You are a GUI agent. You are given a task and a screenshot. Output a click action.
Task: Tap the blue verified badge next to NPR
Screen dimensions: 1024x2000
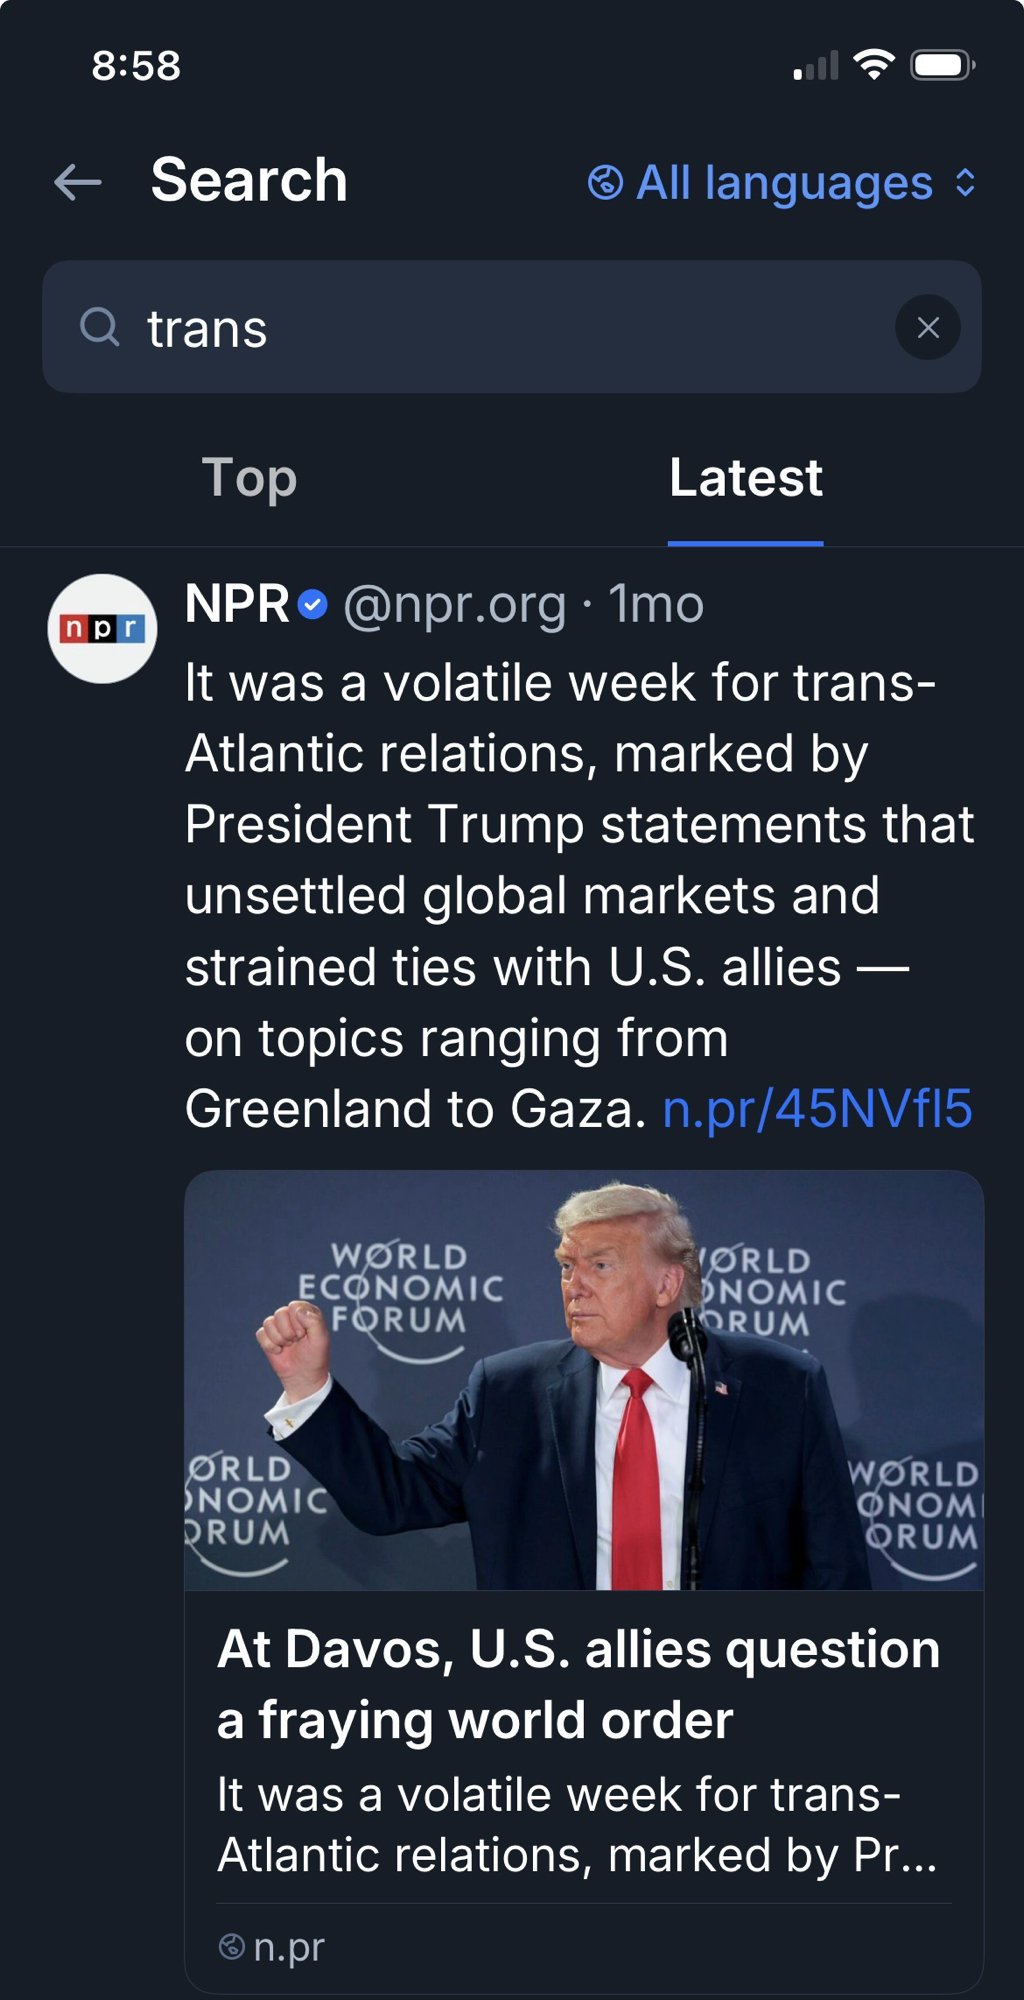click(313, 605)
